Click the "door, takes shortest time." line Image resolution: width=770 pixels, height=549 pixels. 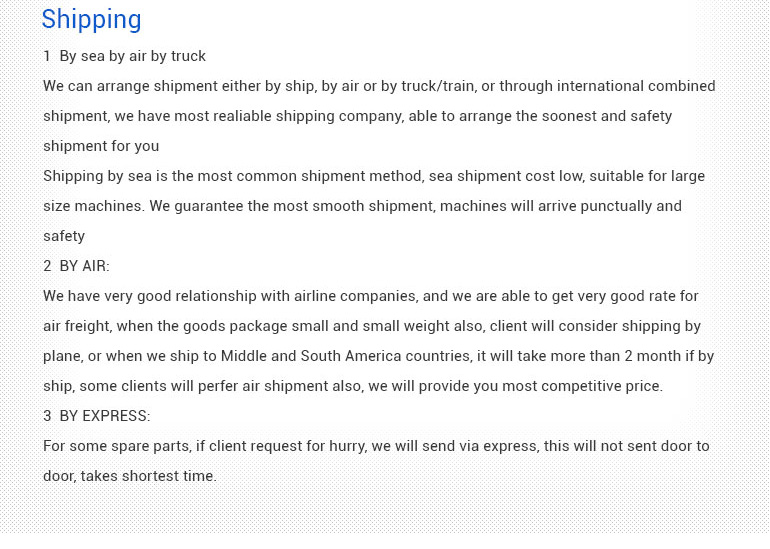(129, 476)
